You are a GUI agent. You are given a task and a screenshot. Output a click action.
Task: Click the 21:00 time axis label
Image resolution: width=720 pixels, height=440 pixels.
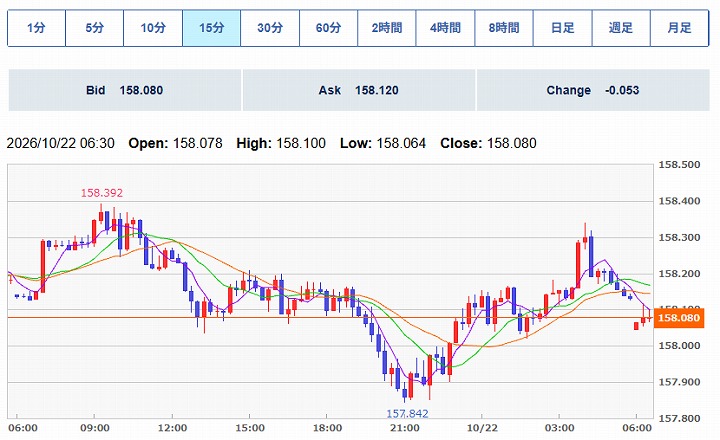(x=405, y=428)
